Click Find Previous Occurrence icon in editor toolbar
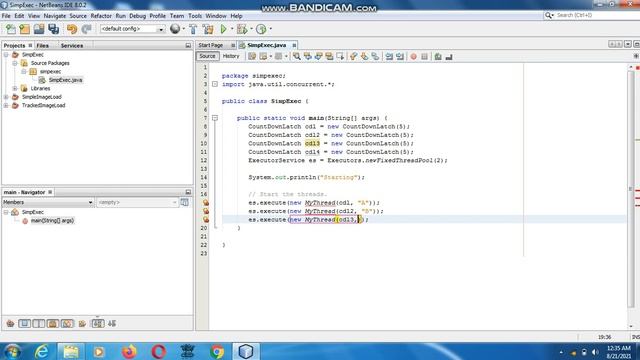The image size is (640, 360). 307,57
